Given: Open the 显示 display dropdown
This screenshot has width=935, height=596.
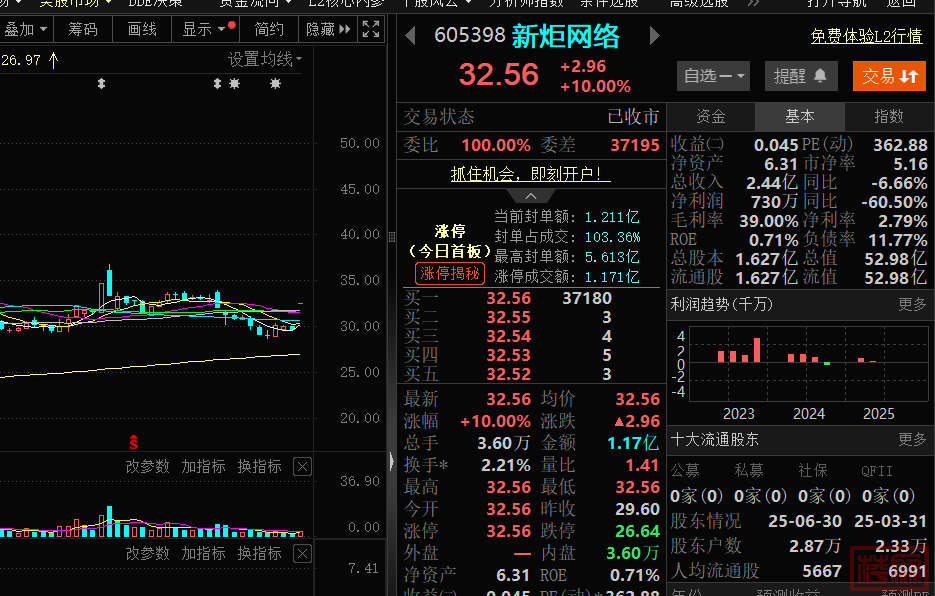Looking at the screenshot, I should [205, 29].
